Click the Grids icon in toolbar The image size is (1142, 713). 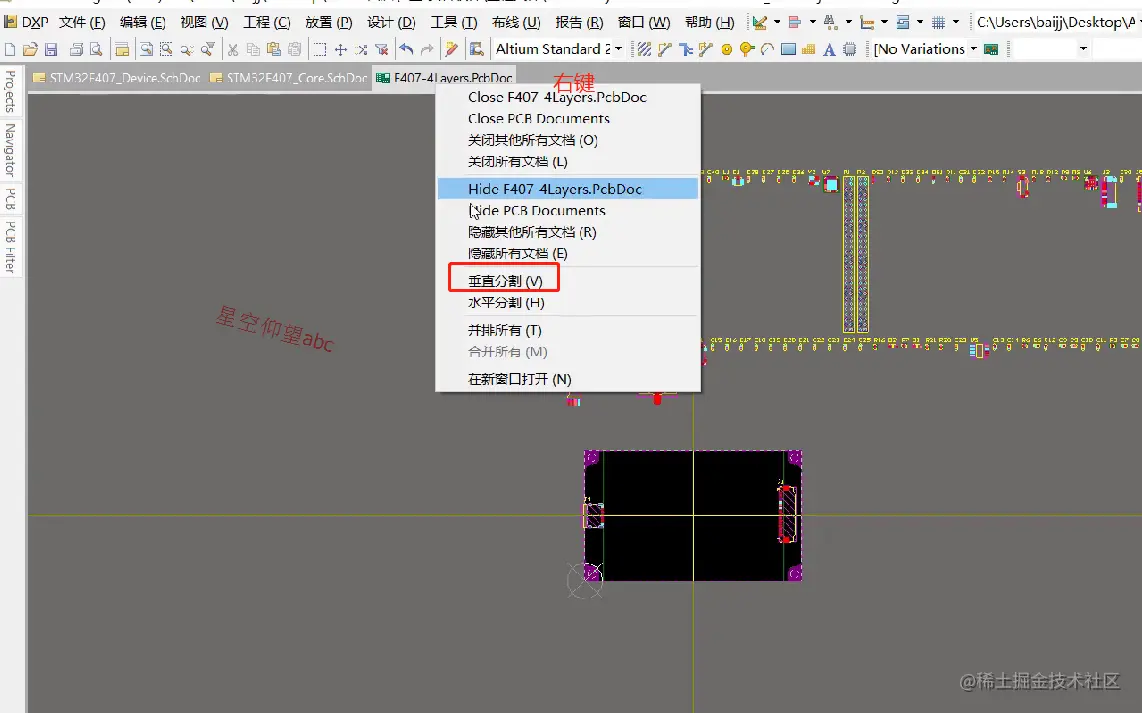coord(939,23)
